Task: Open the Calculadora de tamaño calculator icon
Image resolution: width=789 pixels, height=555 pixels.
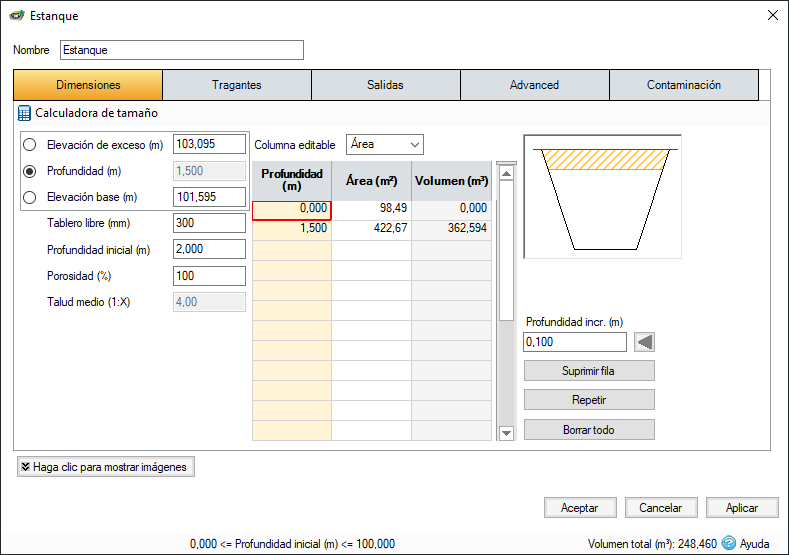Action: click(24, 113)
